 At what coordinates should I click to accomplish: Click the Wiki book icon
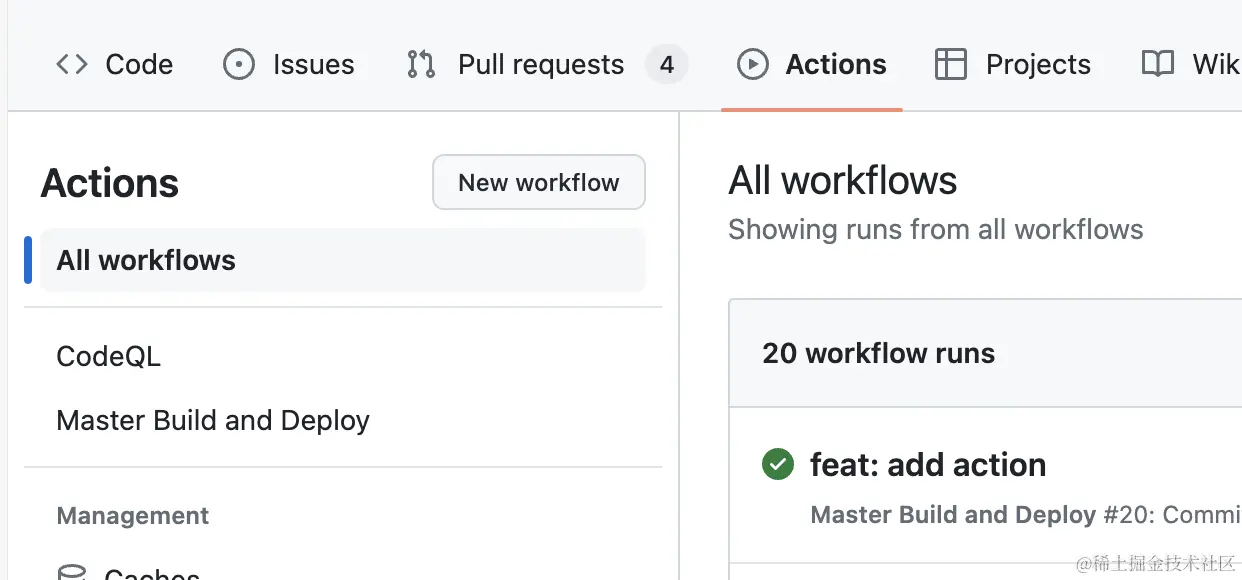[x=1158, y=65]
